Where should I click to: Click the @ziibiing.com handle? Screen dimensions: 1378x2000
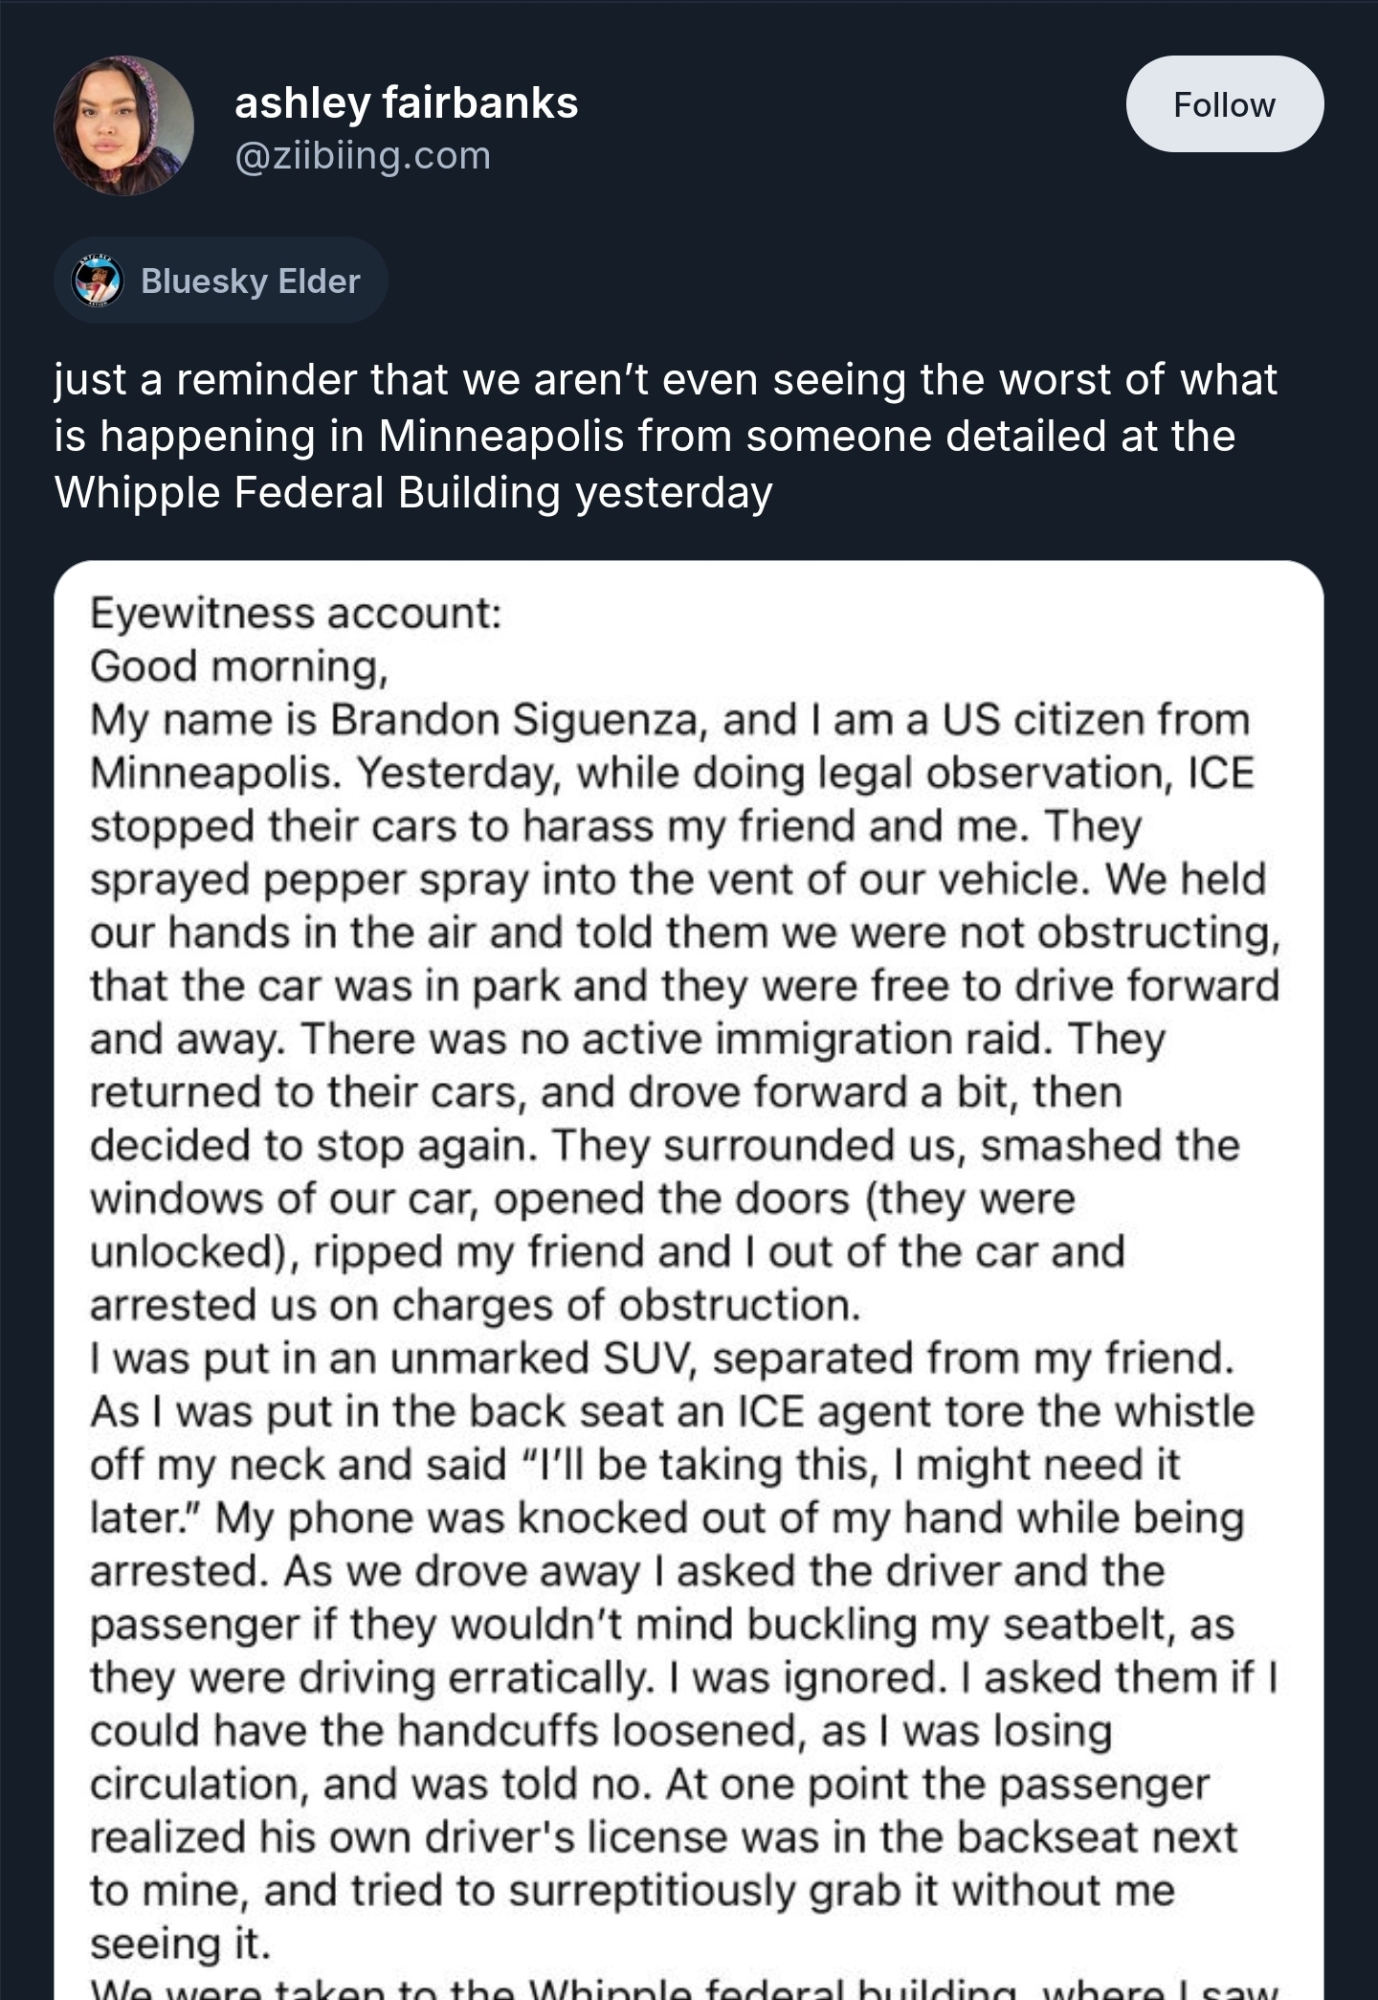click(362, 156)
